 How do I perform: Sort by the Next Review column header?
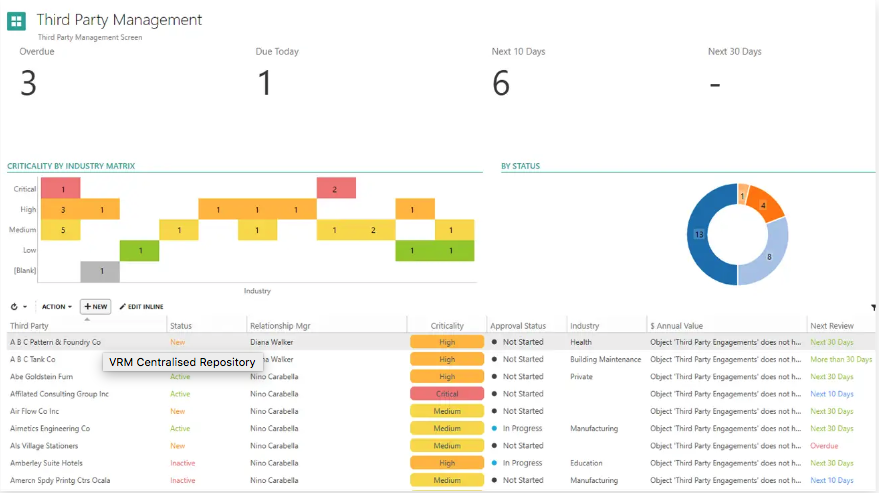point(832,326)
